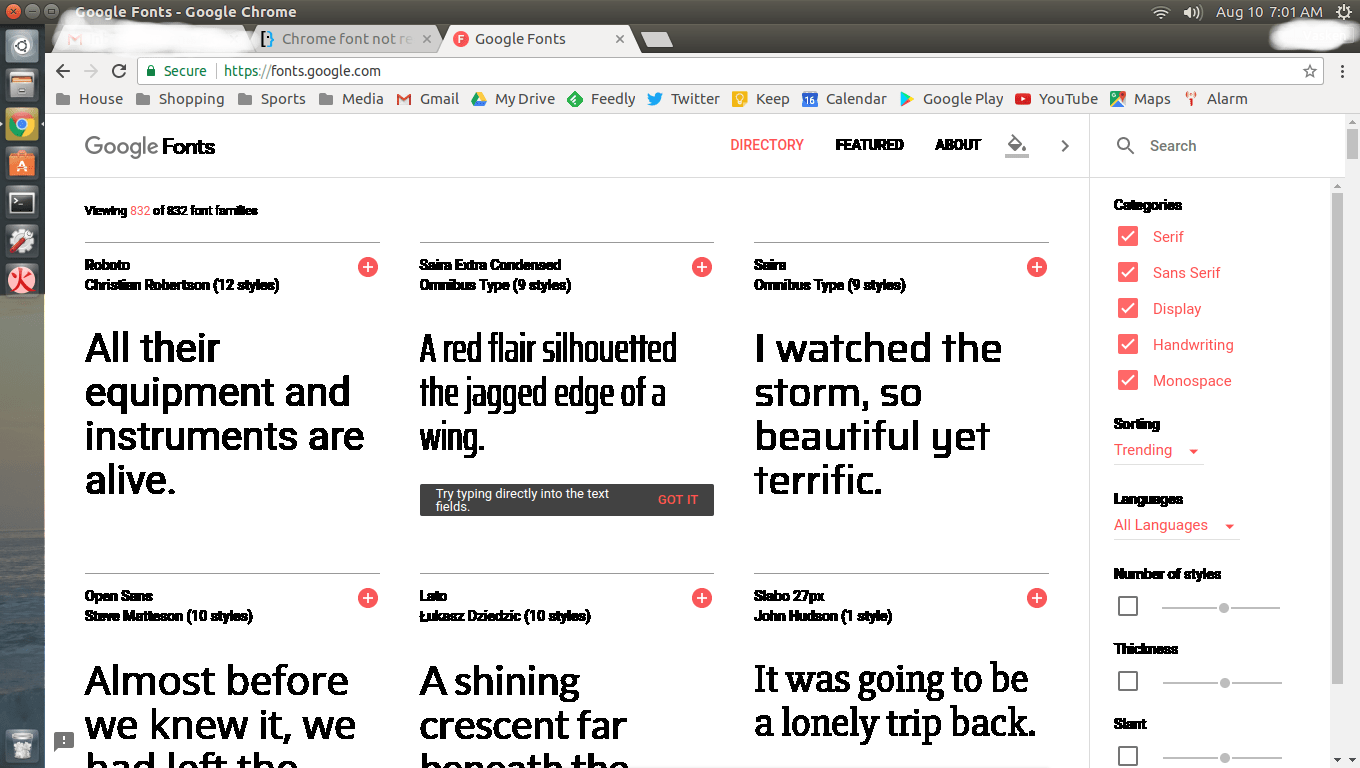Open the Gmail bookmark

click(x=428, y=99)
